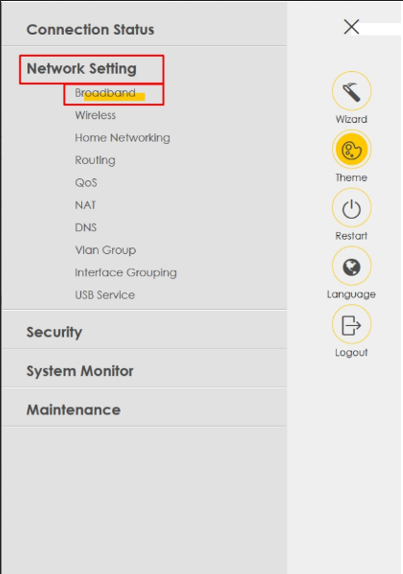Screen dimensions: 403x574
Task: Click the Restart power icon
Action: [x=351, y=208]
